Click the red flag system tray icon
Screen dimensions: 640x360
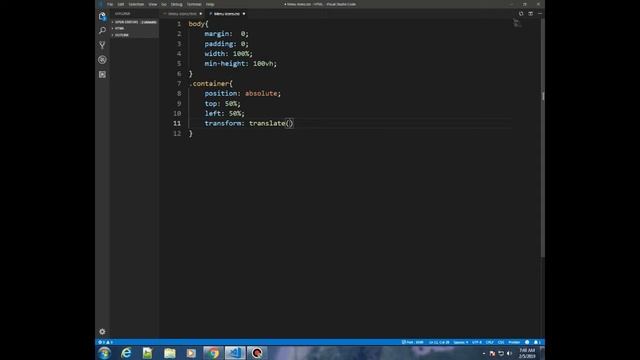pos(492,353)
